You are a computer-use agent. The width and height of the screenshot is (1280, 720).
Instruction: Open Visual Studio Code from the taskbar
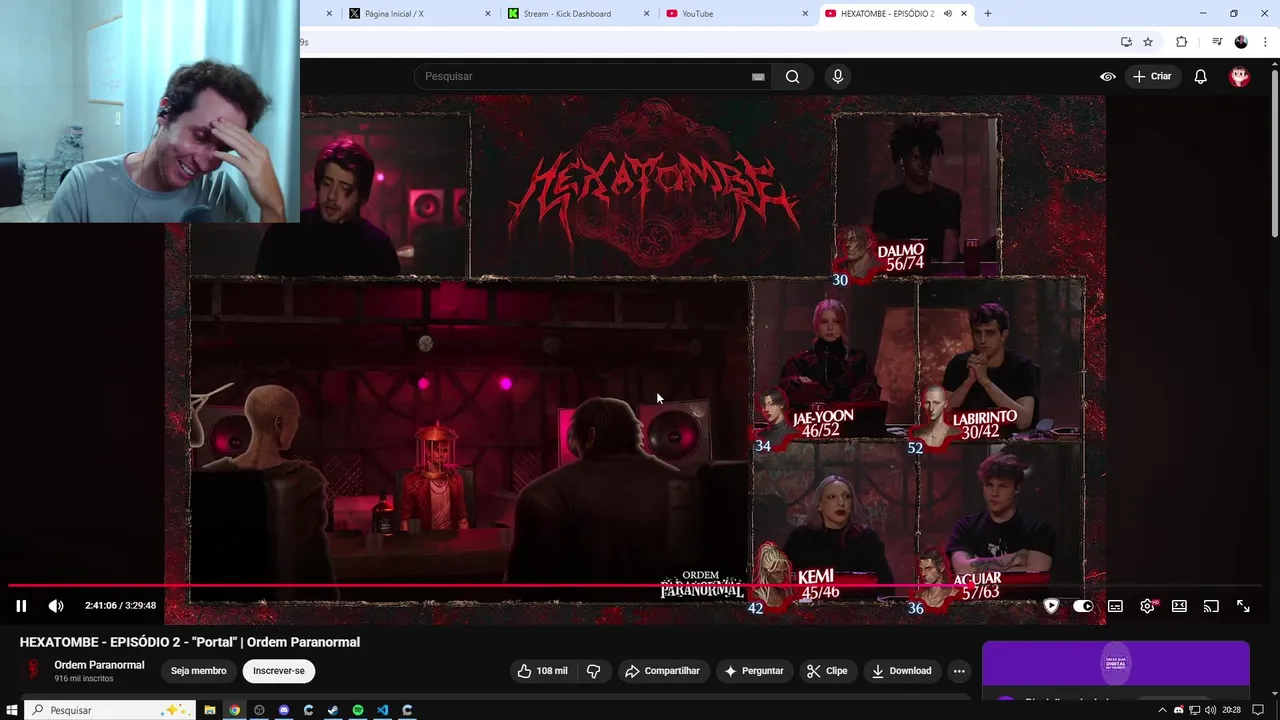382,710
